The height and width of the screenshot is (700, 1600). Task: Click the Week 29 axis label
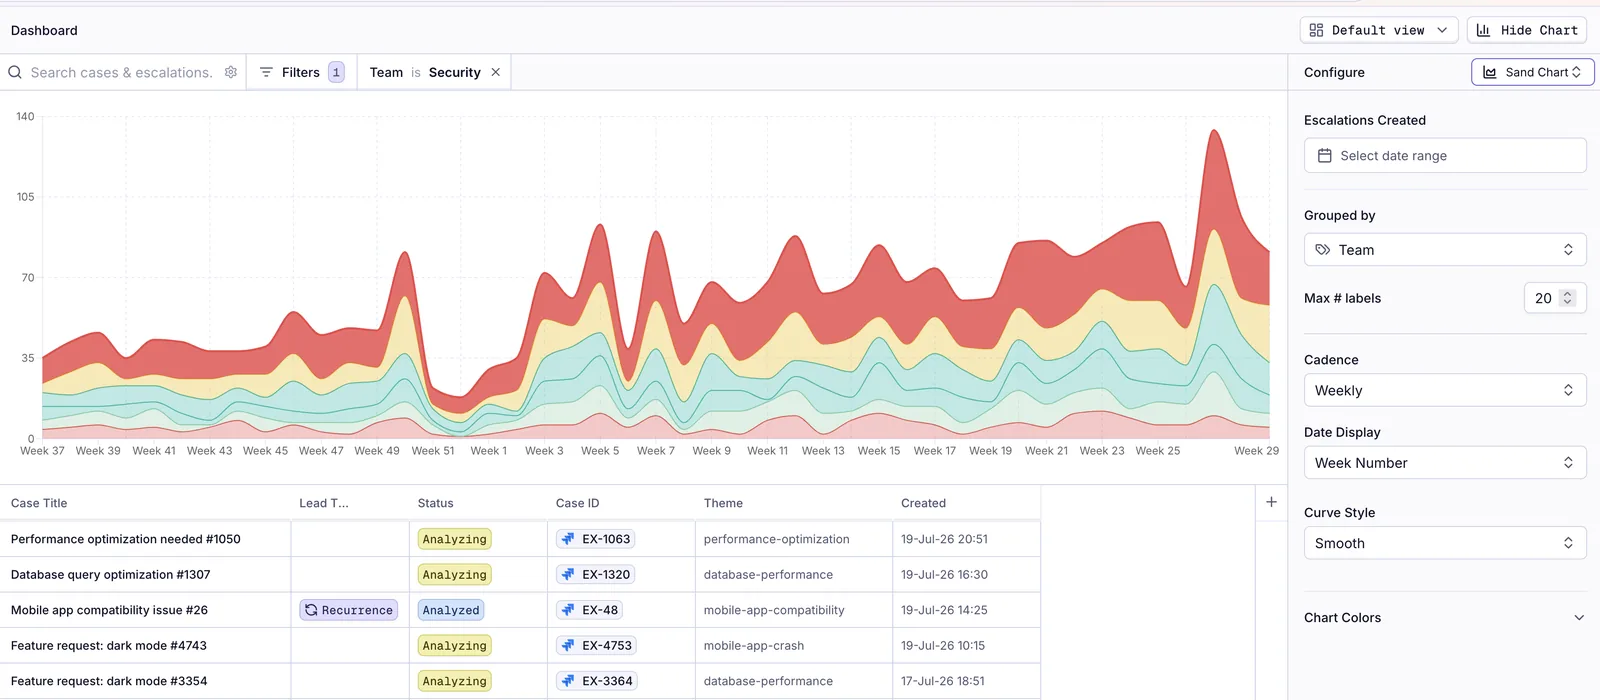point(1256,451)
